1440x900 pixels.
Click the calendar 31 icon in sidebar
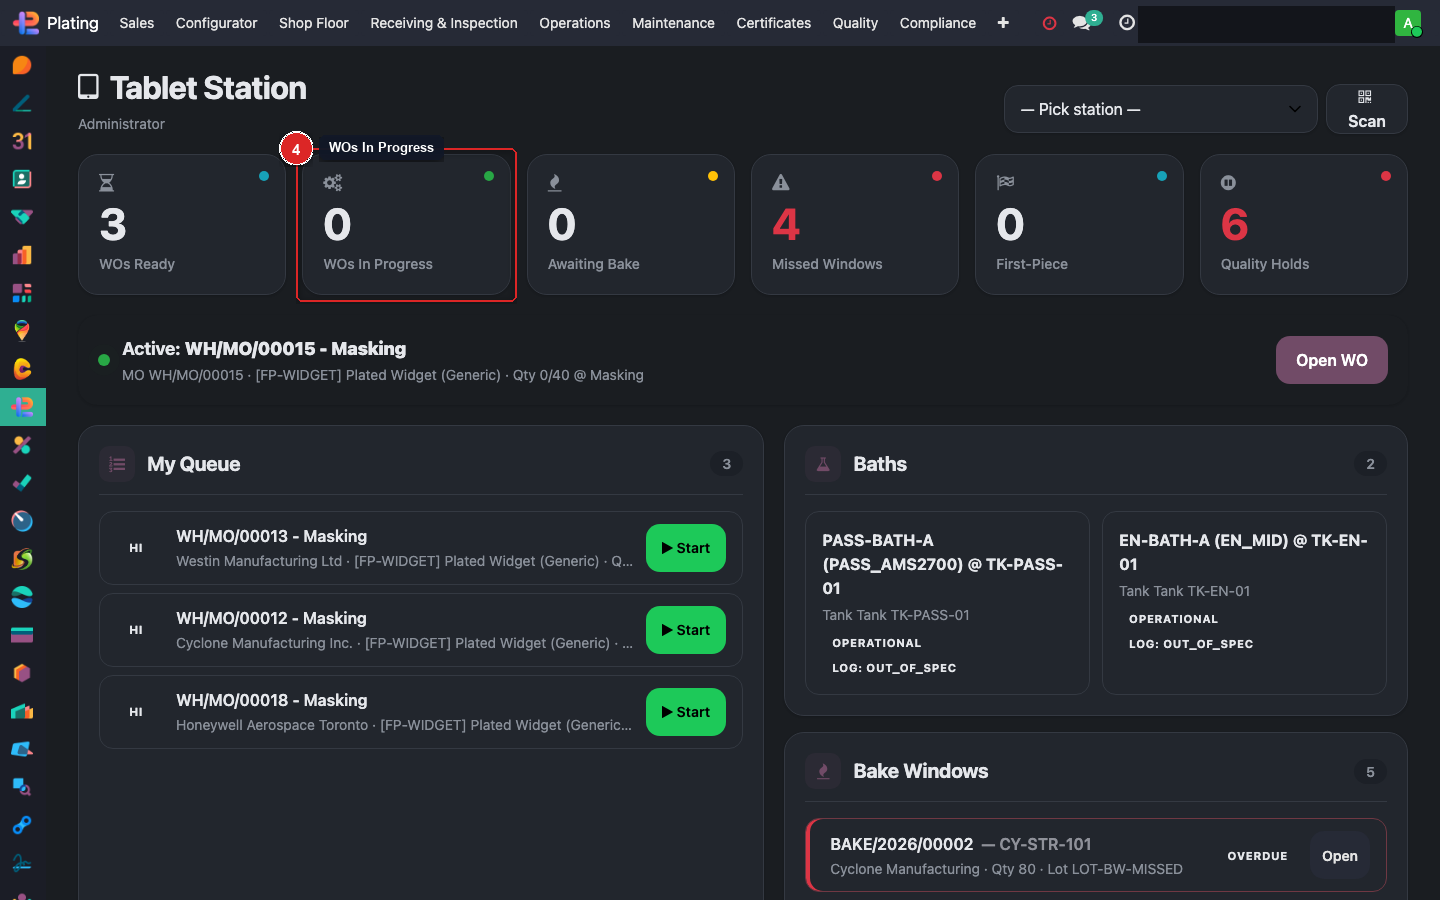pos(22,141)
